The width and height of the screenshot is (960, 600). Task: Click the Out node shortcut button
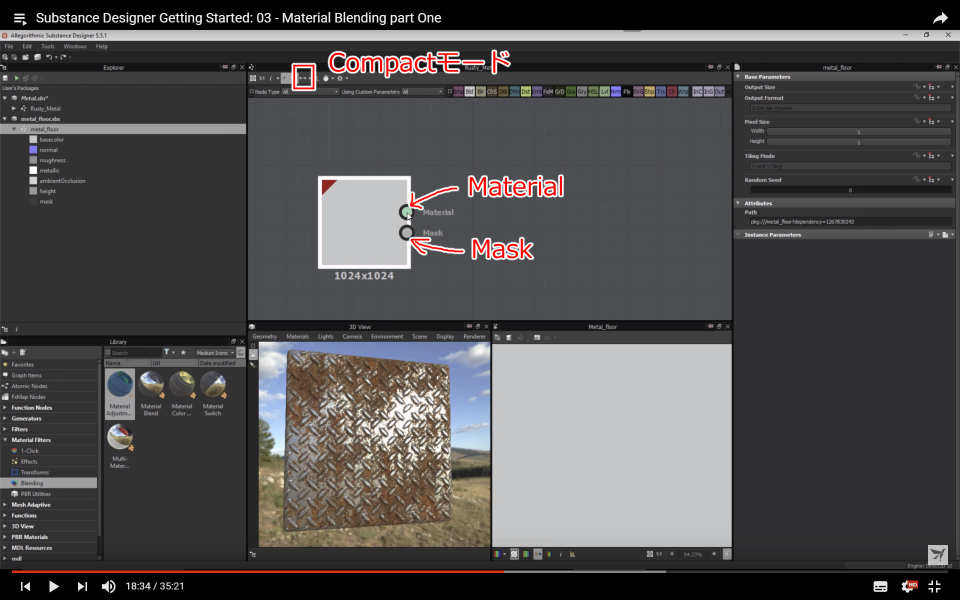pyautogui.click(x=719, y=92)
